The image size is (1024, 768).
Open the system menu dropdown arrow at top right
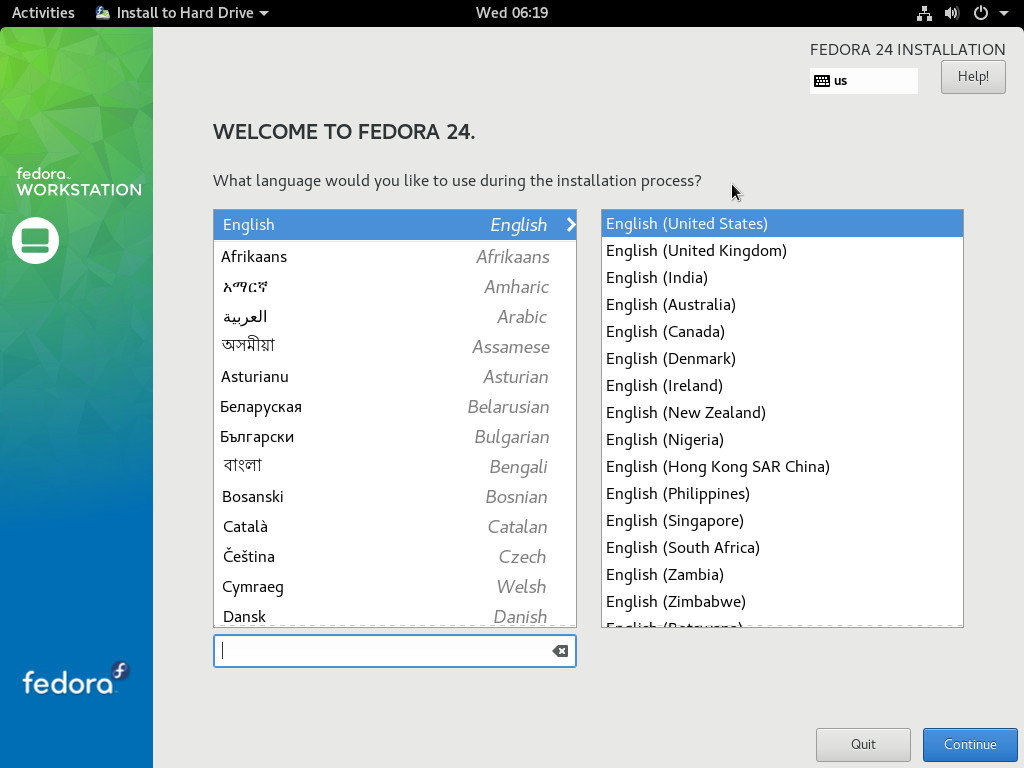tap(1003, 13)
